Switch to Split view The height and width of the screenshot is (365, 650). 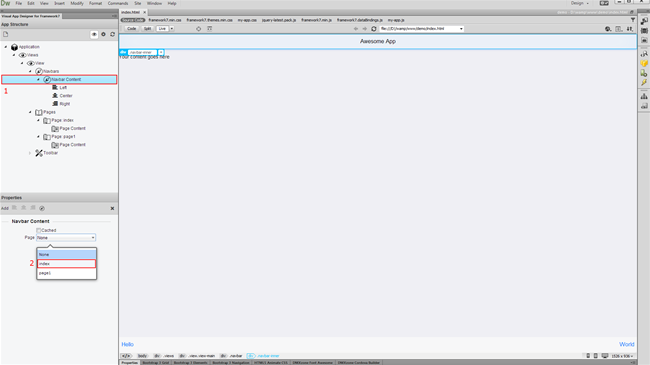click(147, 29)
